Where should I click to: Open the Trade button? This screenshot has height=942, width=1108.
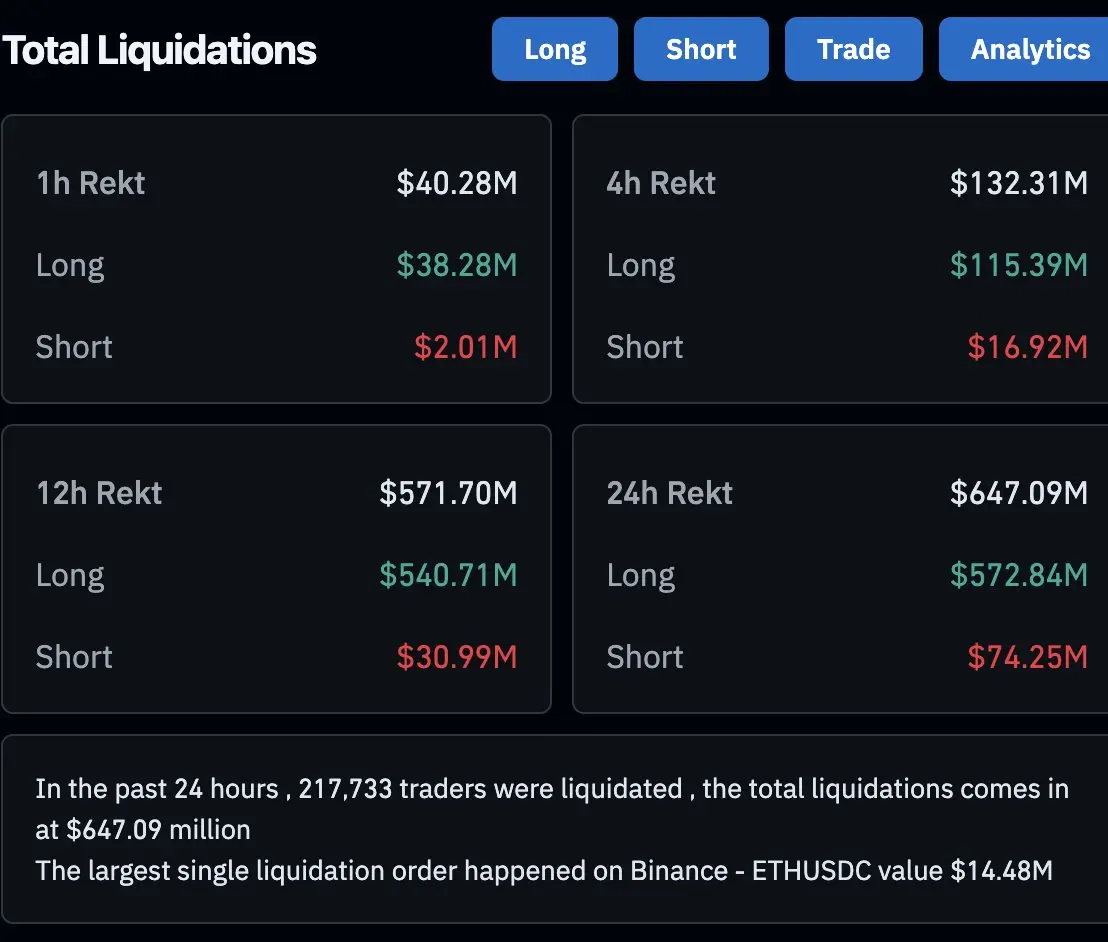tap(853, 49)
